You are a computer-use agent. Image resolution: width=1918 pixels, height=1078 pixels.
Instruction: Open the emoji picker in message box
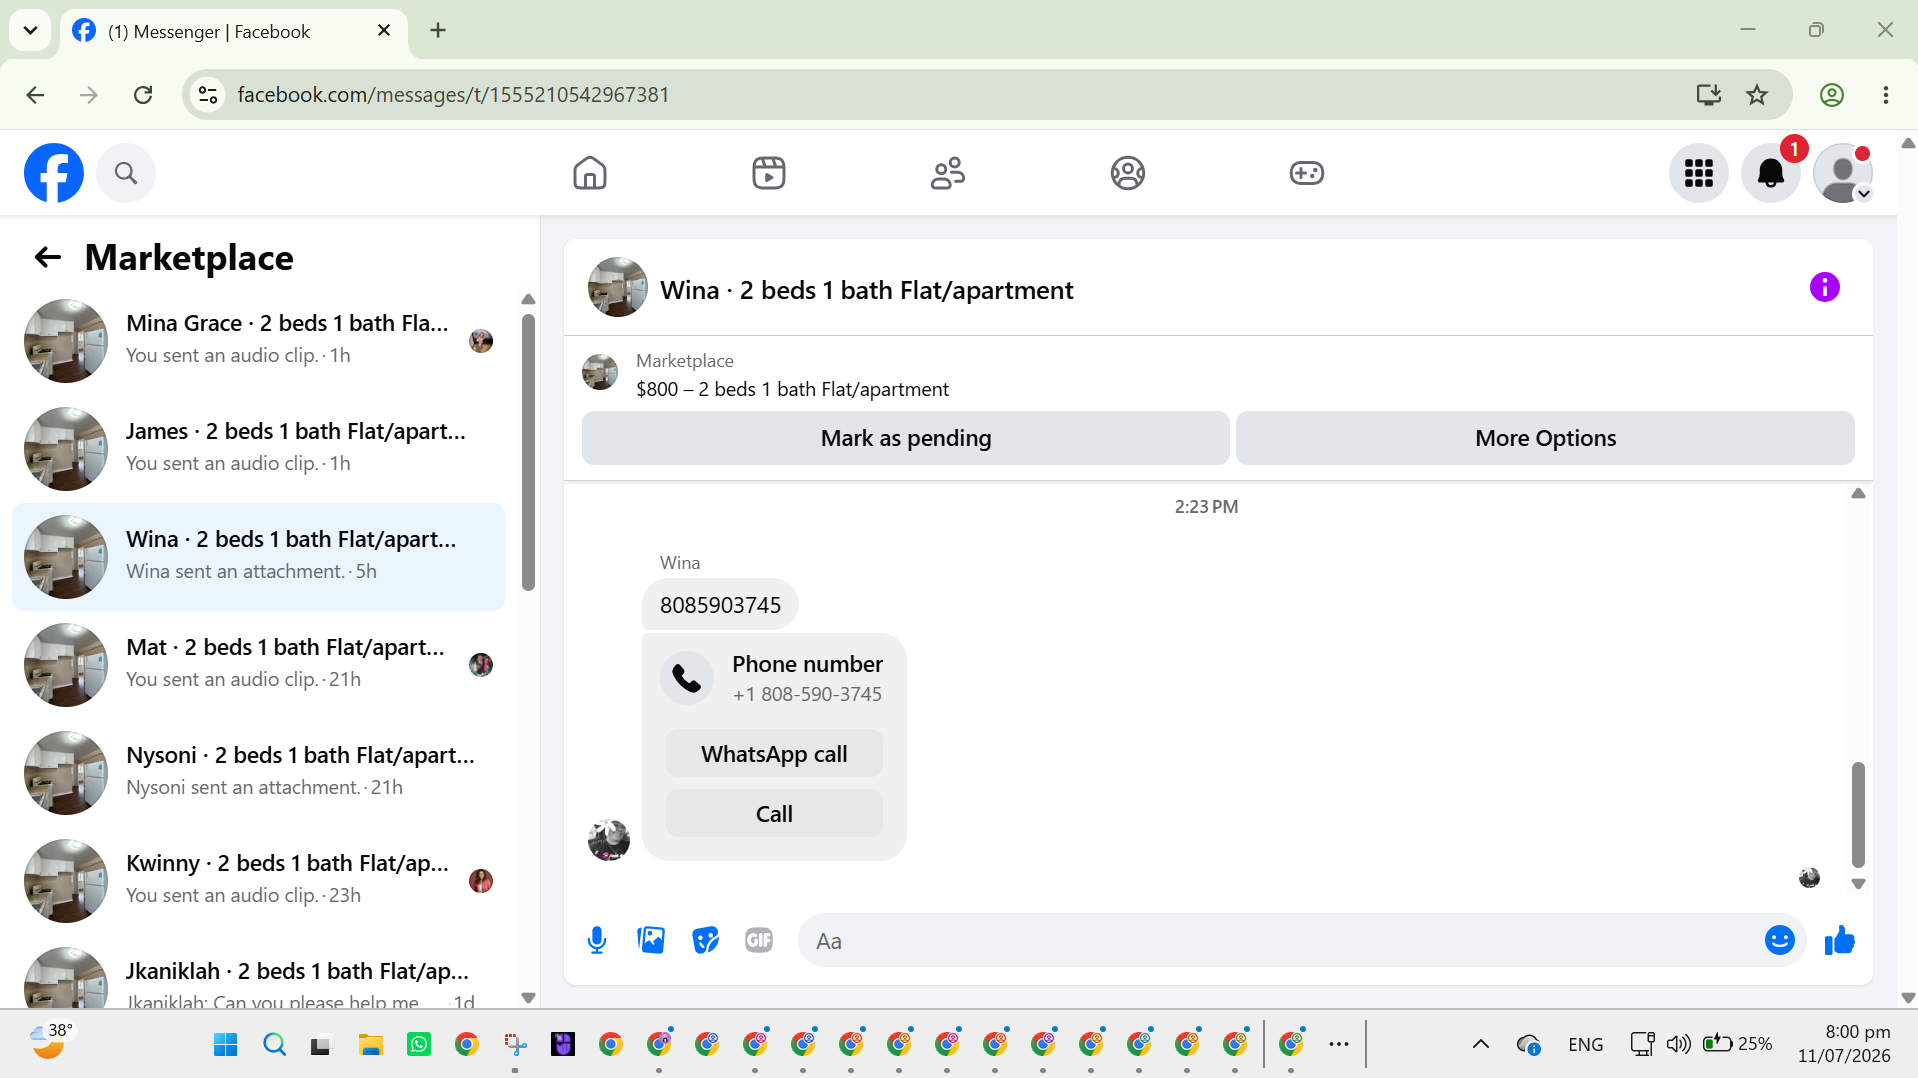tap(1779, 940)
